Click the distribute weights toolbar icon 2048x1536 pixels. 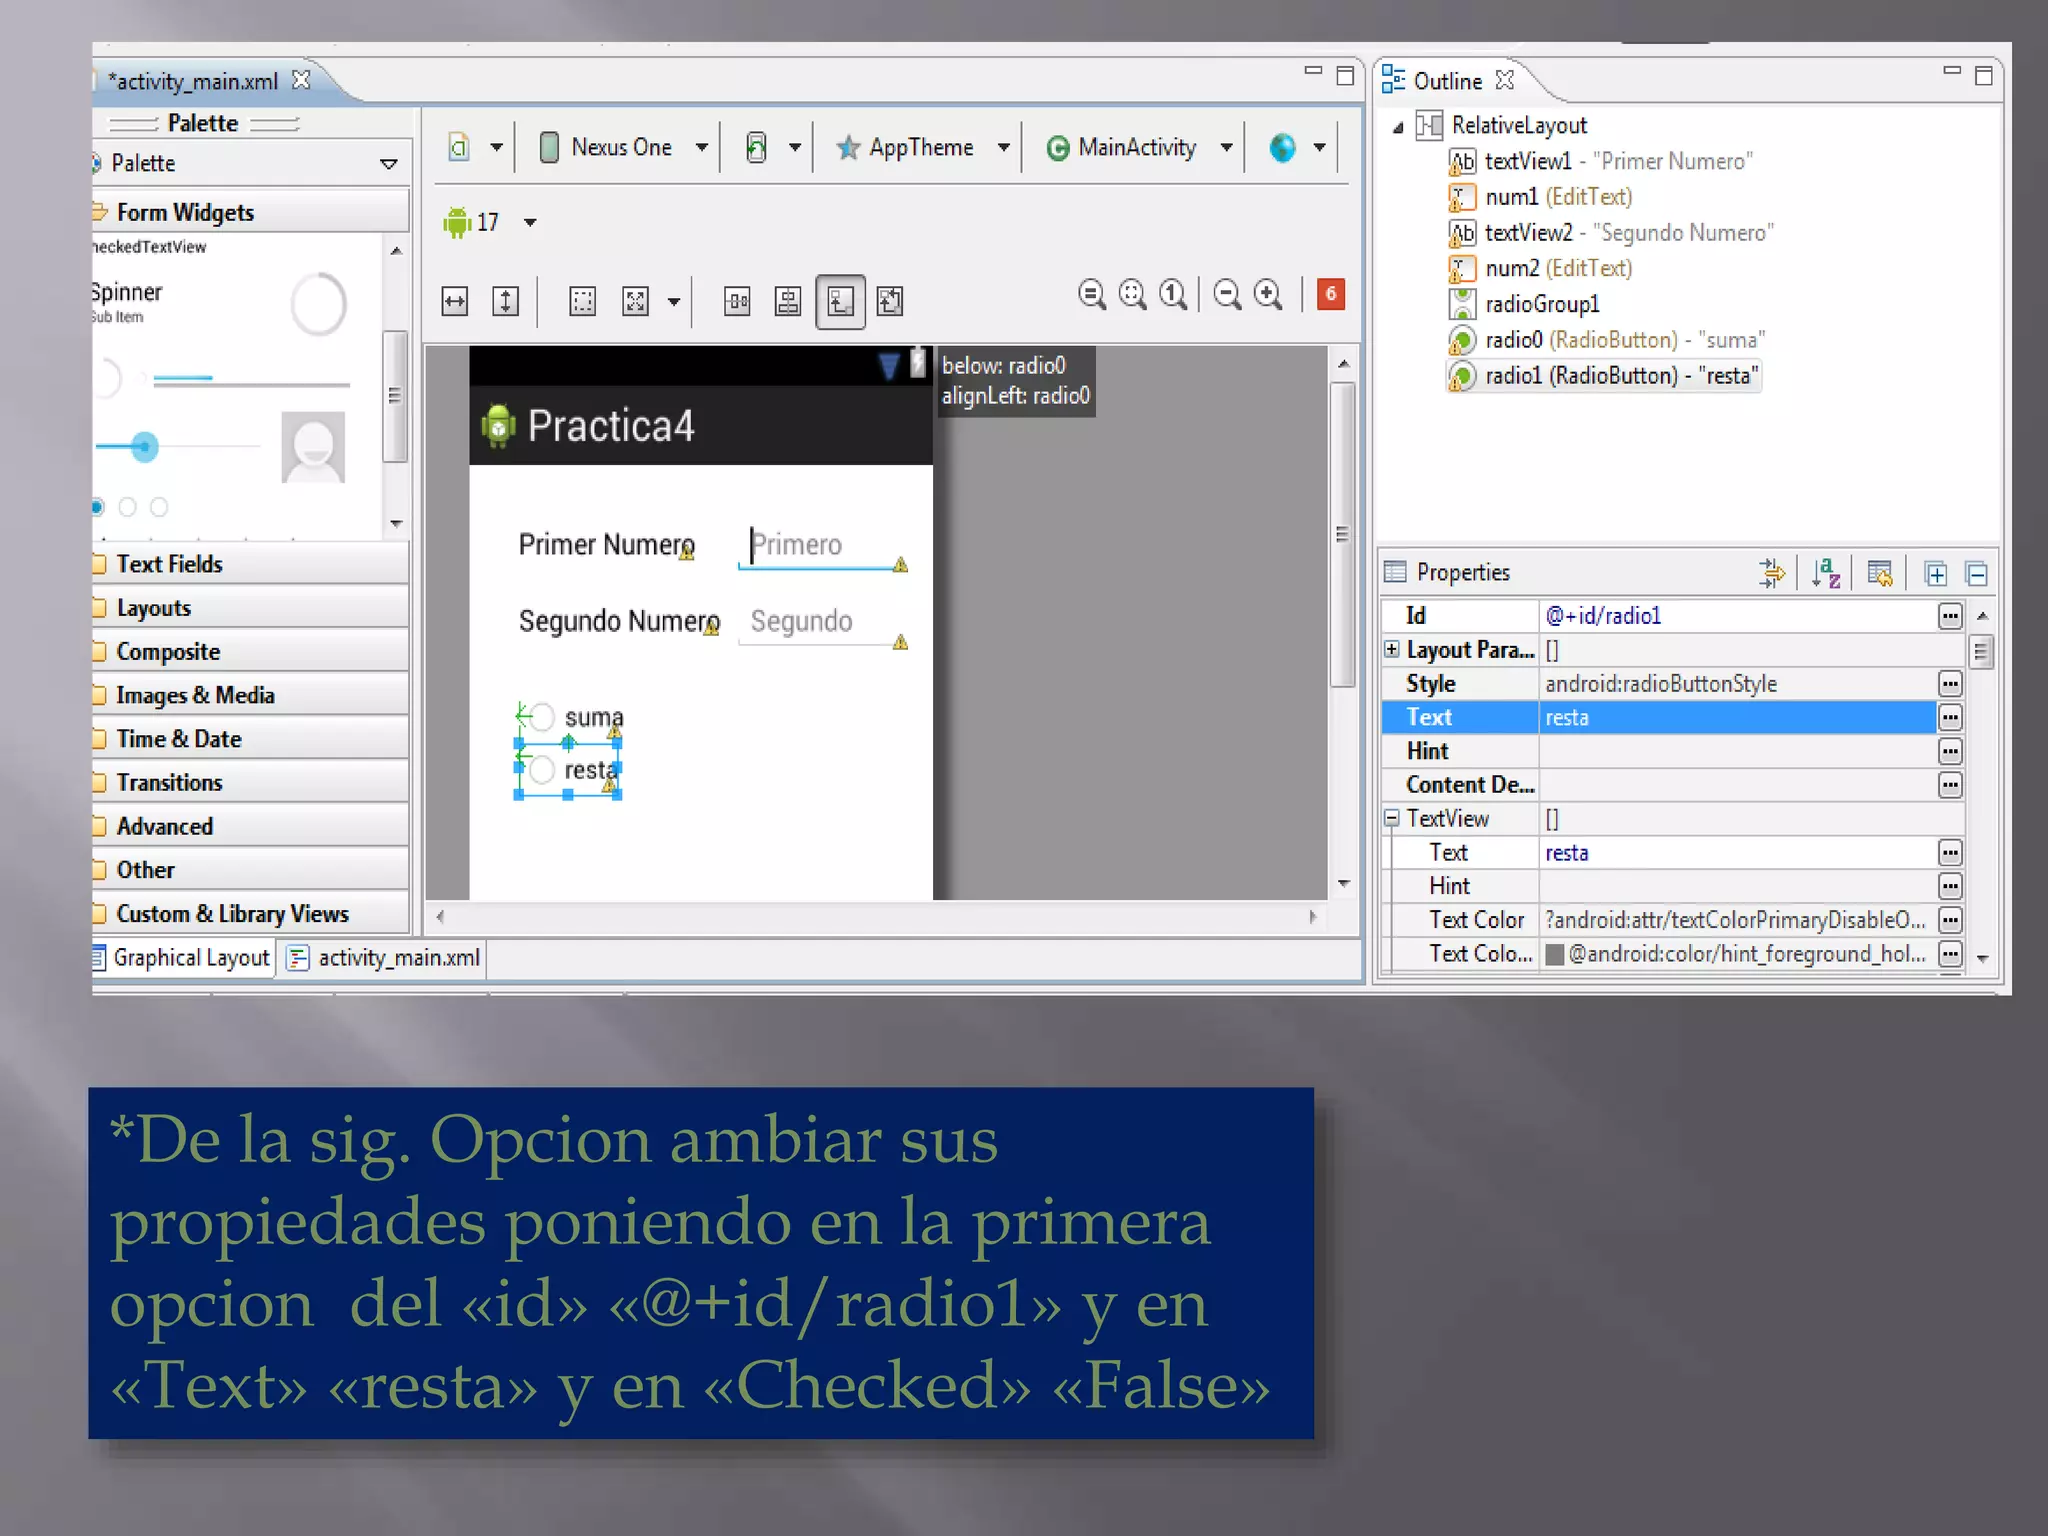pyautogui.click(x=737, y=301)
